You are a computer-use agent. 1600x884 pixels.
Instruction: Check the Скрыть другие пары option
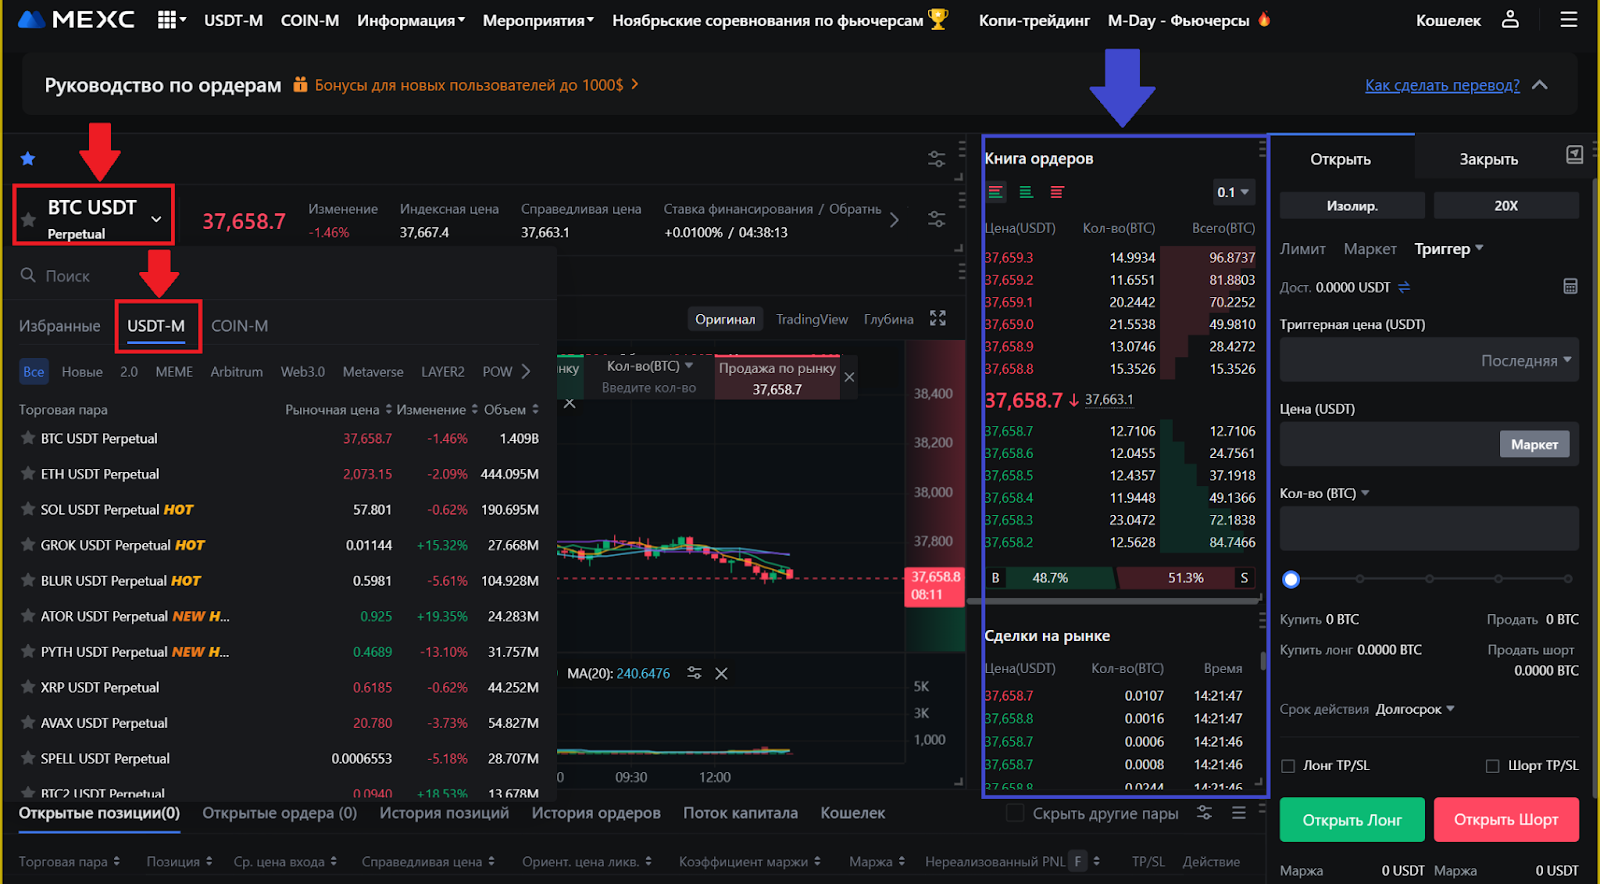(1015, 813)
